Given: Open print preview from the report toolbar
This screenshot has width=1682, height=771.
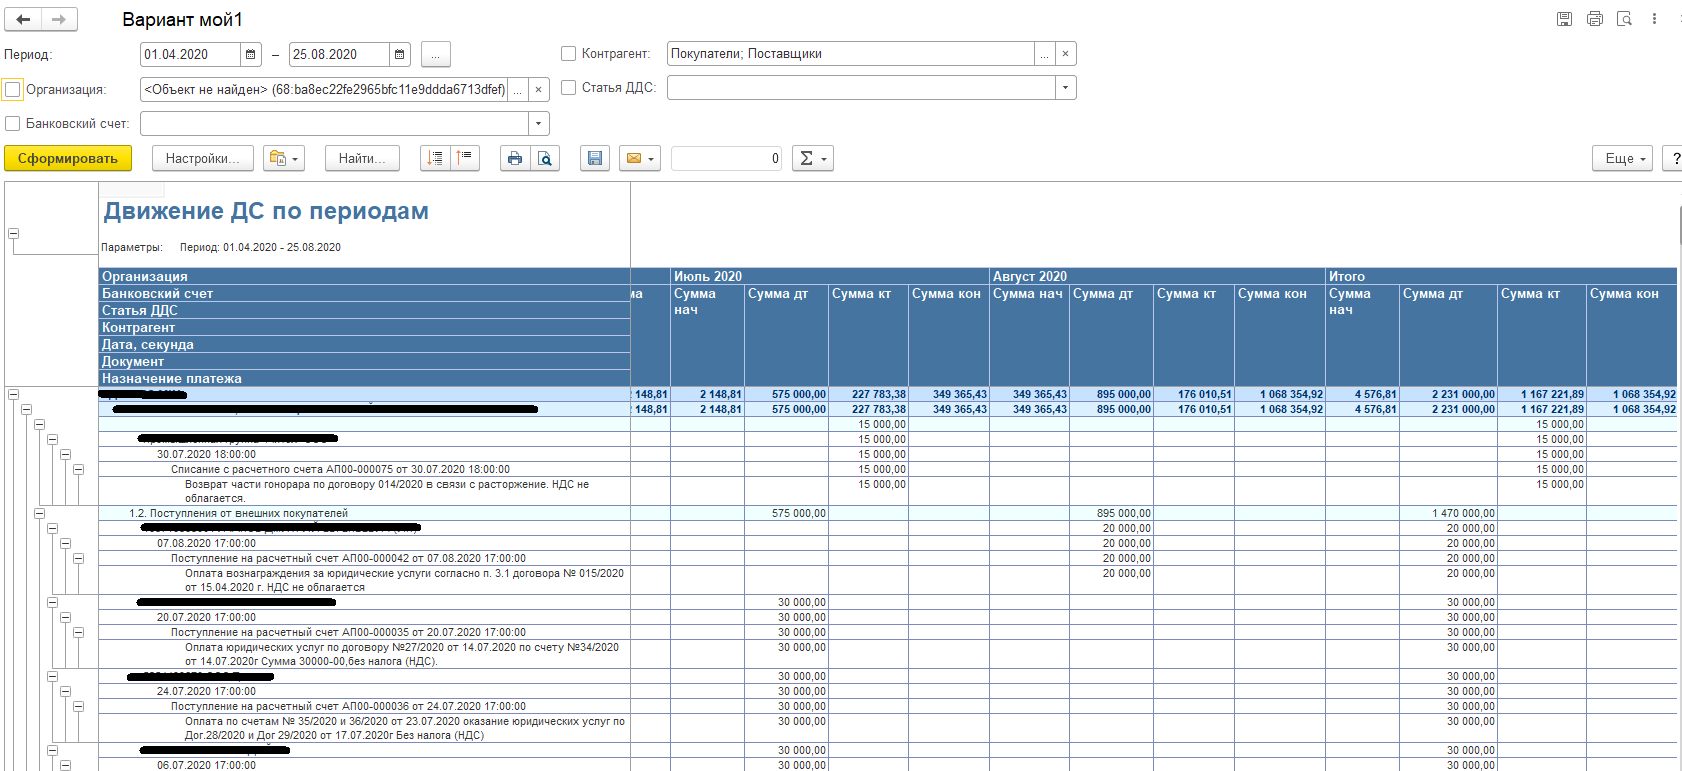Looking at the screenshot, I should click(545, 158).
